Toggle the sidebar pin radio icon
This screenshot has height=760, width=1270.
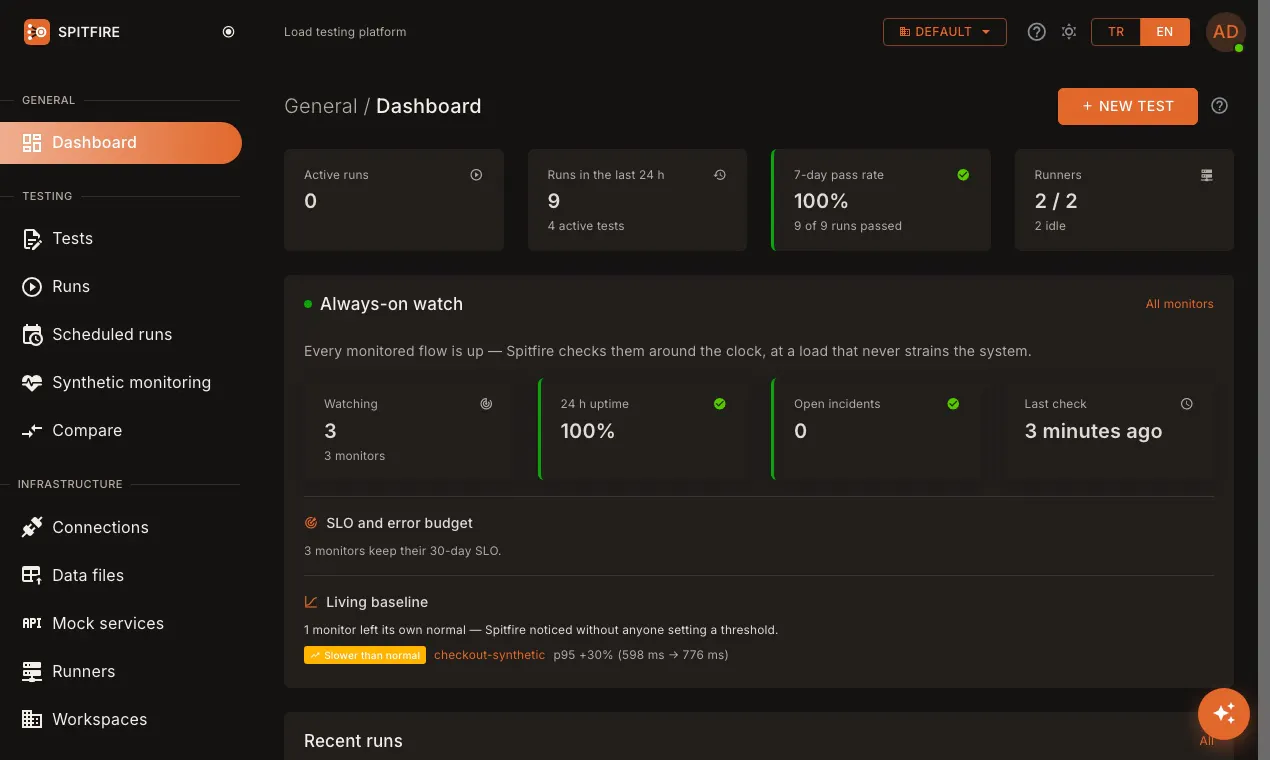[x=228, y=32]
